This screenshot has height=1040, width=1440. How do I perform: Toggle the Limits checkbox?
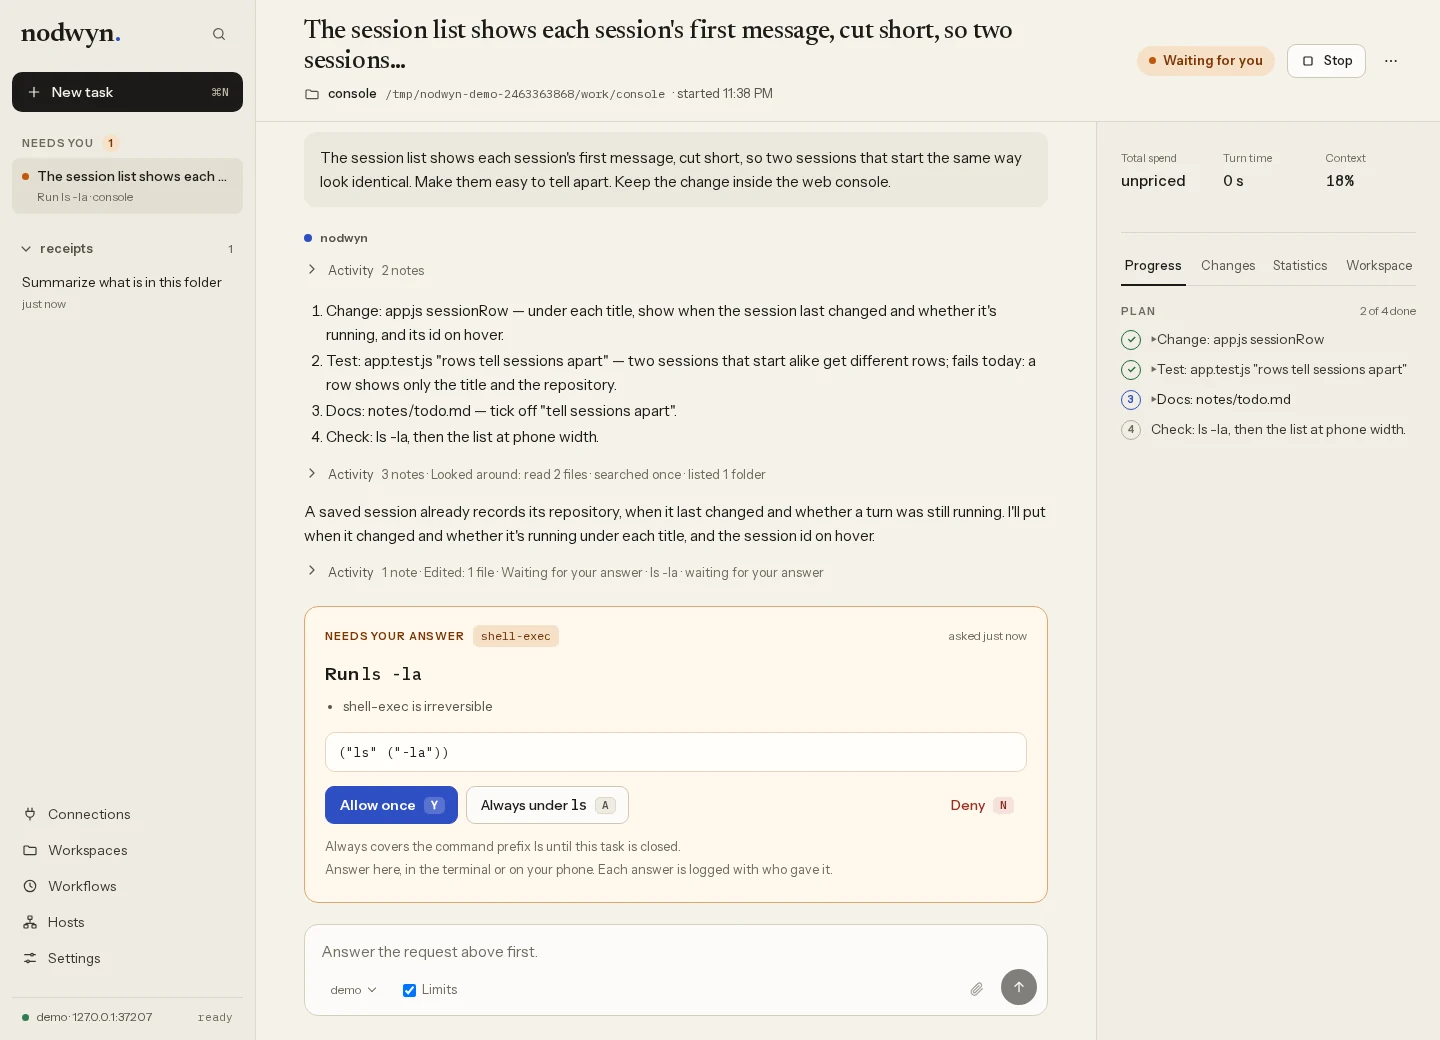click(409, 990)
